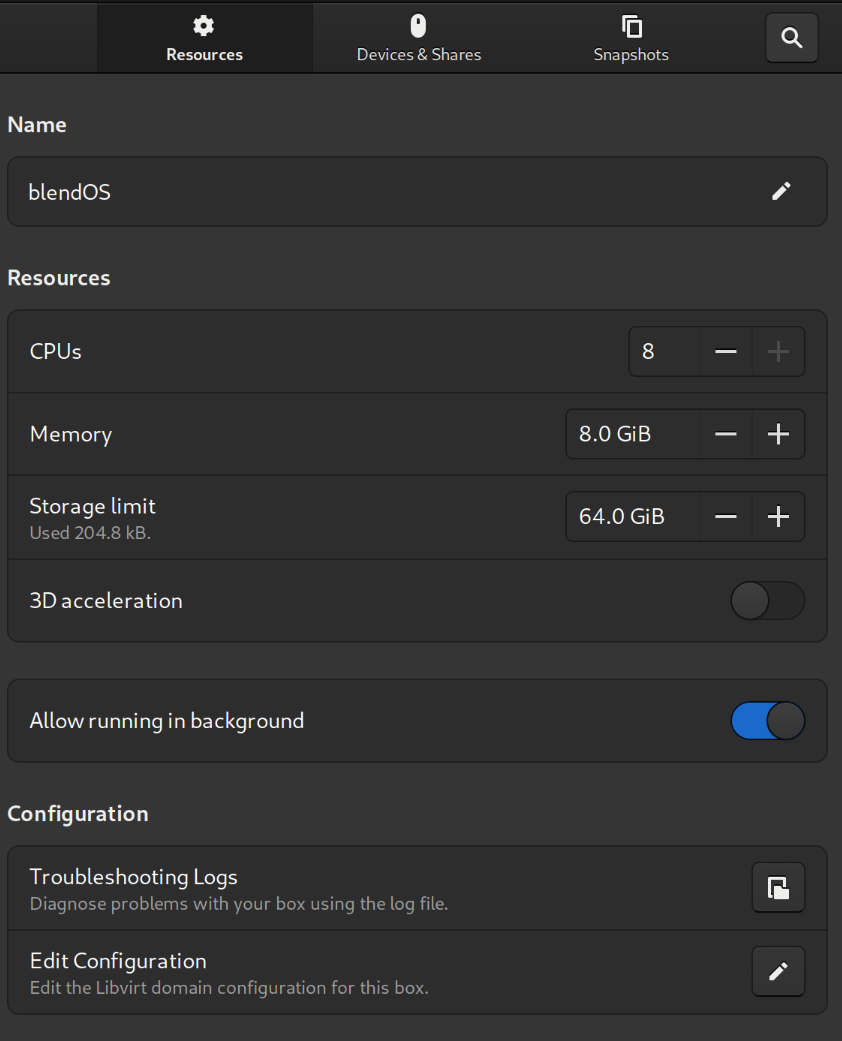Increase Storage limit using the plus button
This screenshot has height=1041, width=842.
tap(778, 516)
